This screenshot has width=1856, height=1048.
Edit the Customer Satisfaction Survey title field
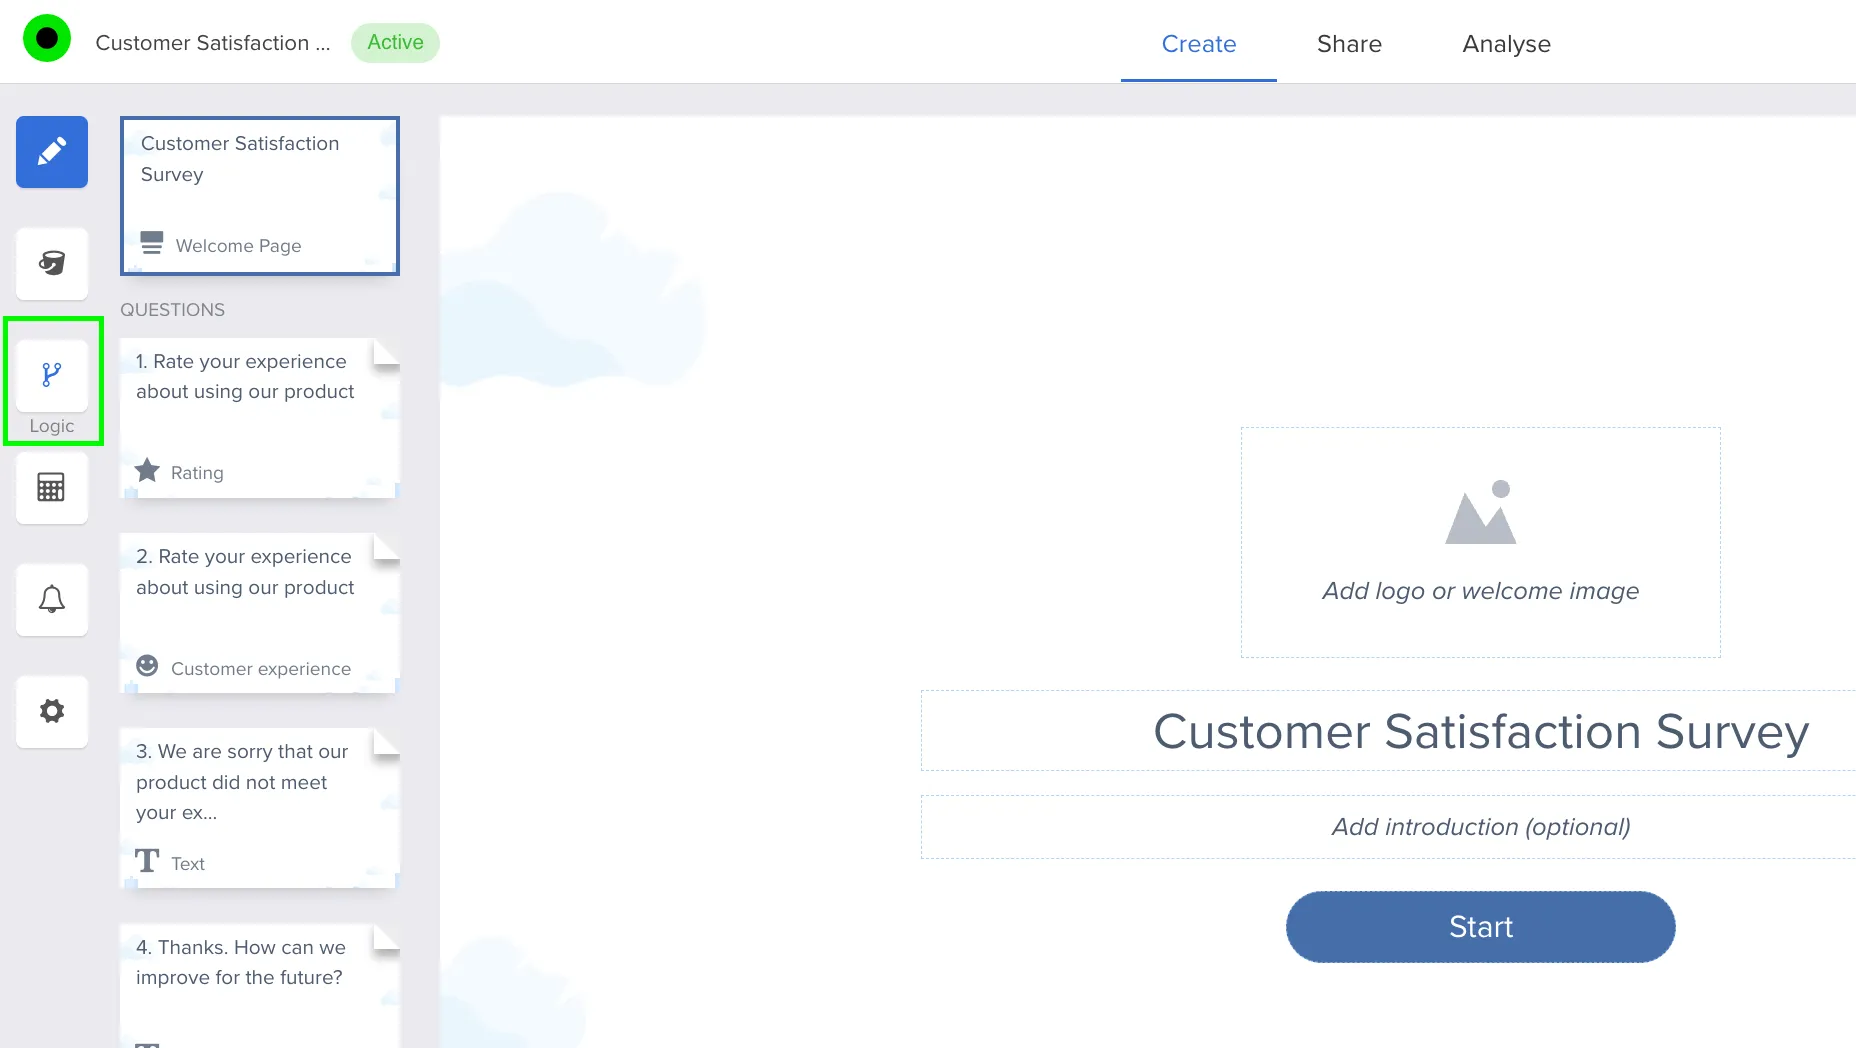click(1480, 731)
